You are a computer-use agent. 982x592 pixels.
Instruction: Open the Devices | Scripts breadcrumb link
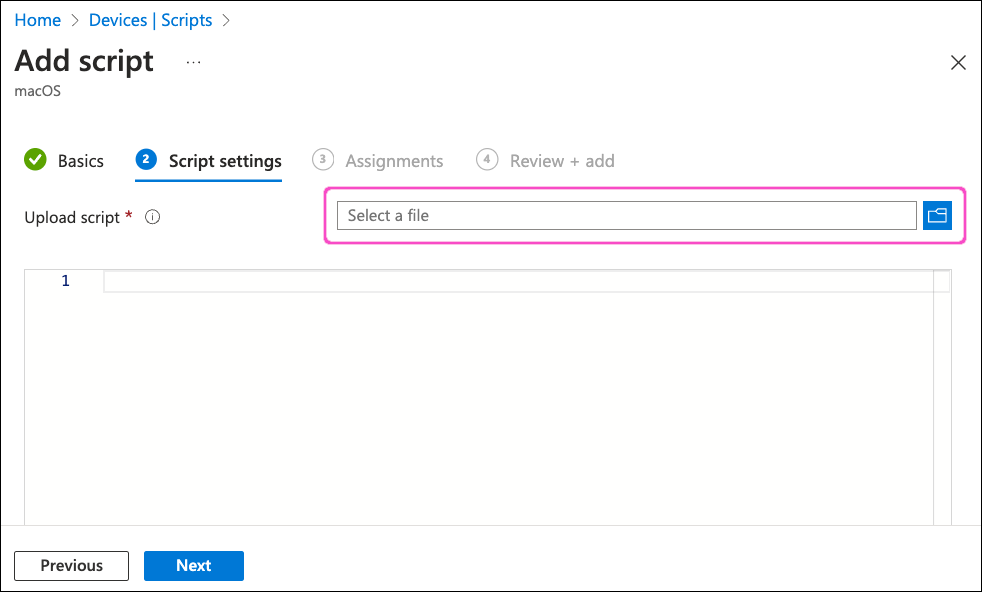[x=150, y=20]
